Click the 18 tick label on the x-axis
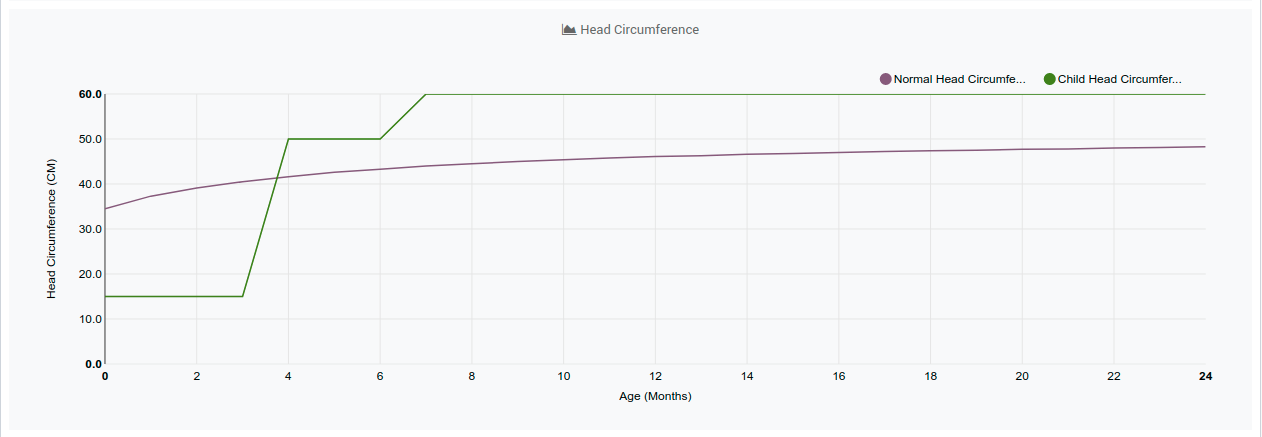The image size is (1262, 437). click(930, 376)
